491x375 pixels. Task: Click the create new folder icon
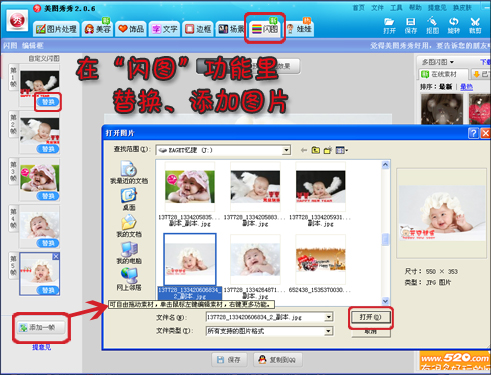click(328, 150)
